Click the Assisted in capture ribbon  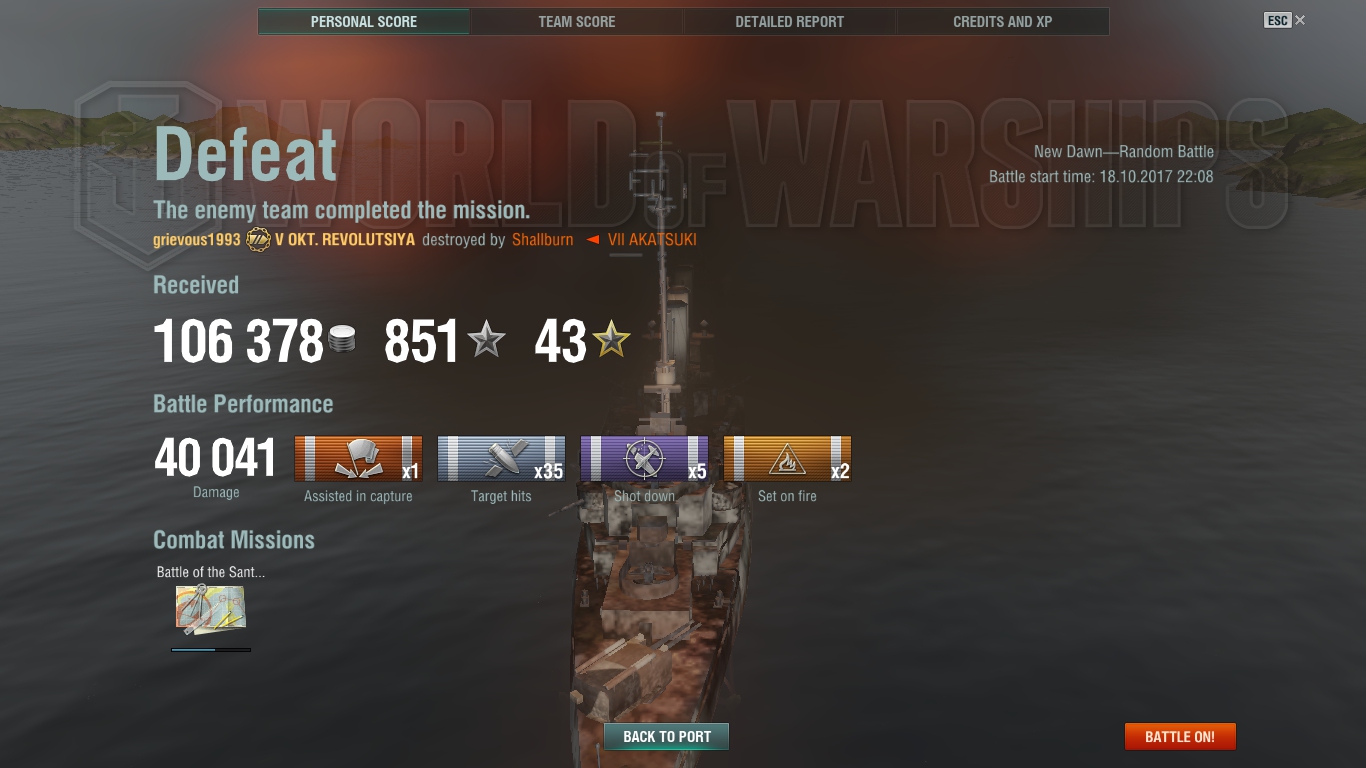pos(358,459)
